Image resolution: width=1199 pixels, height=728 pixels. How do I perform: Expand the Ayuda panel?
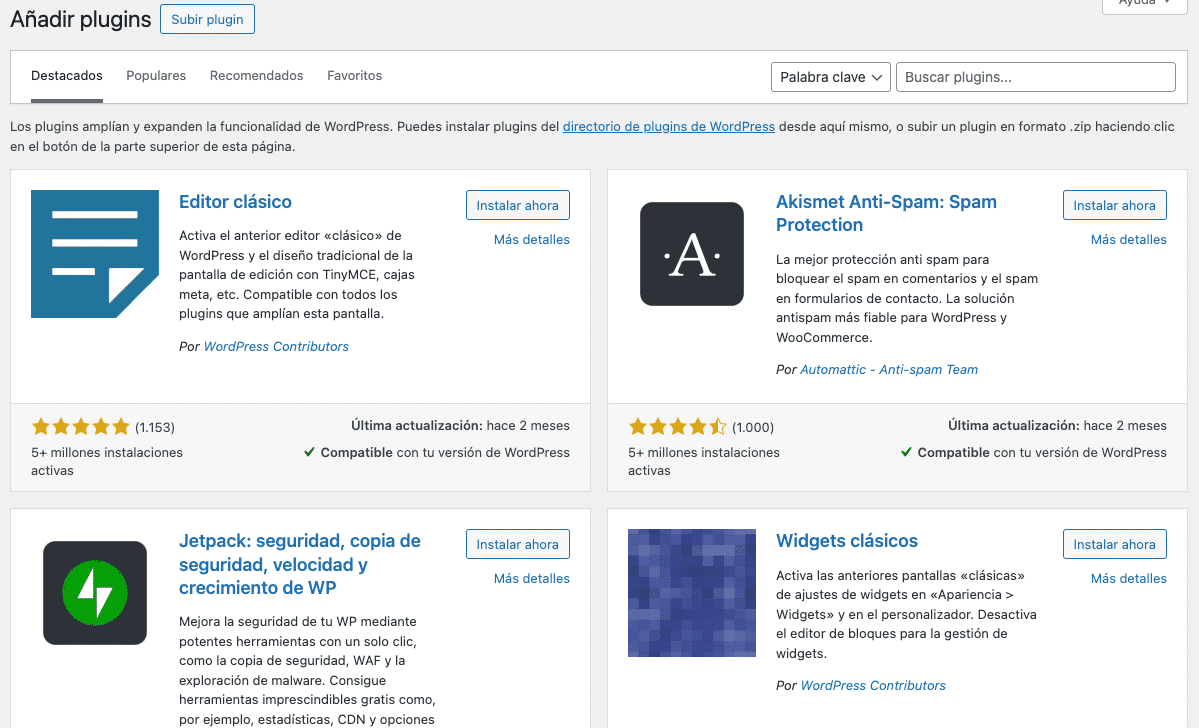point(1142,6)
